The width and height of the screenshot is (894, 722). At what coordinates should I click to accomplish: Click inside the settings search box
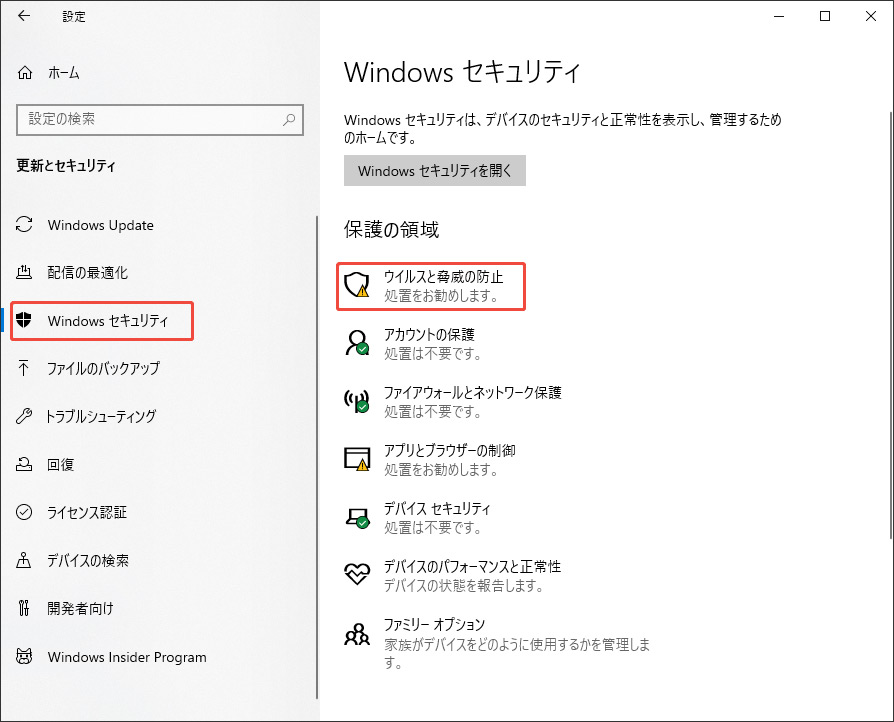[160, 120]
